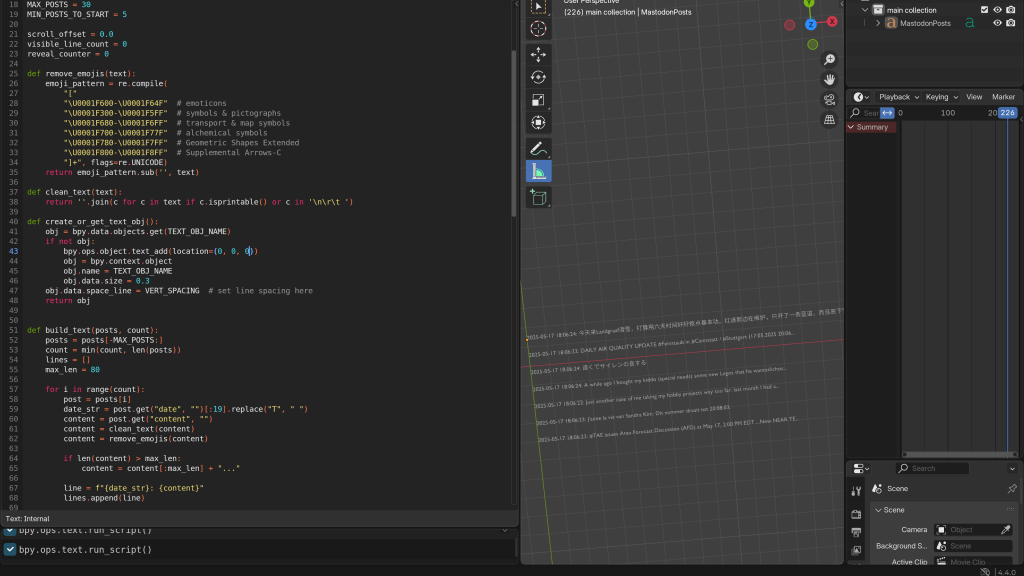1024x576 pixels.
Task: Select the Scale tool
Action: 538,100
